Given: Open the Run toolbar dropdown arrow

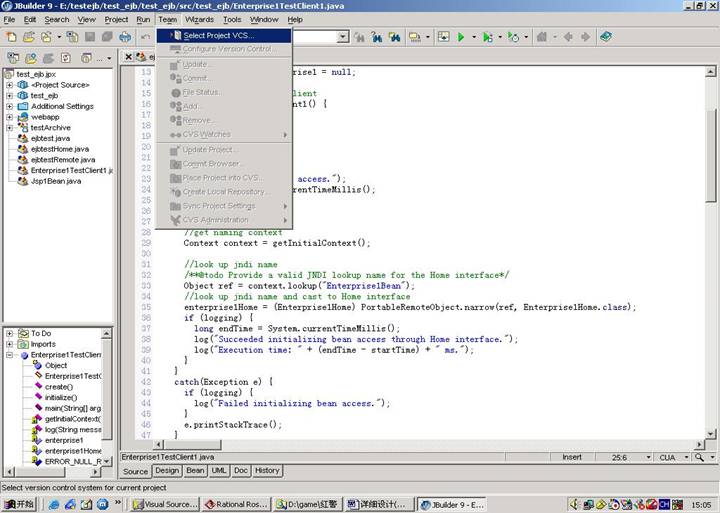Looking at the screenshot, I should (x=474, y=37).
